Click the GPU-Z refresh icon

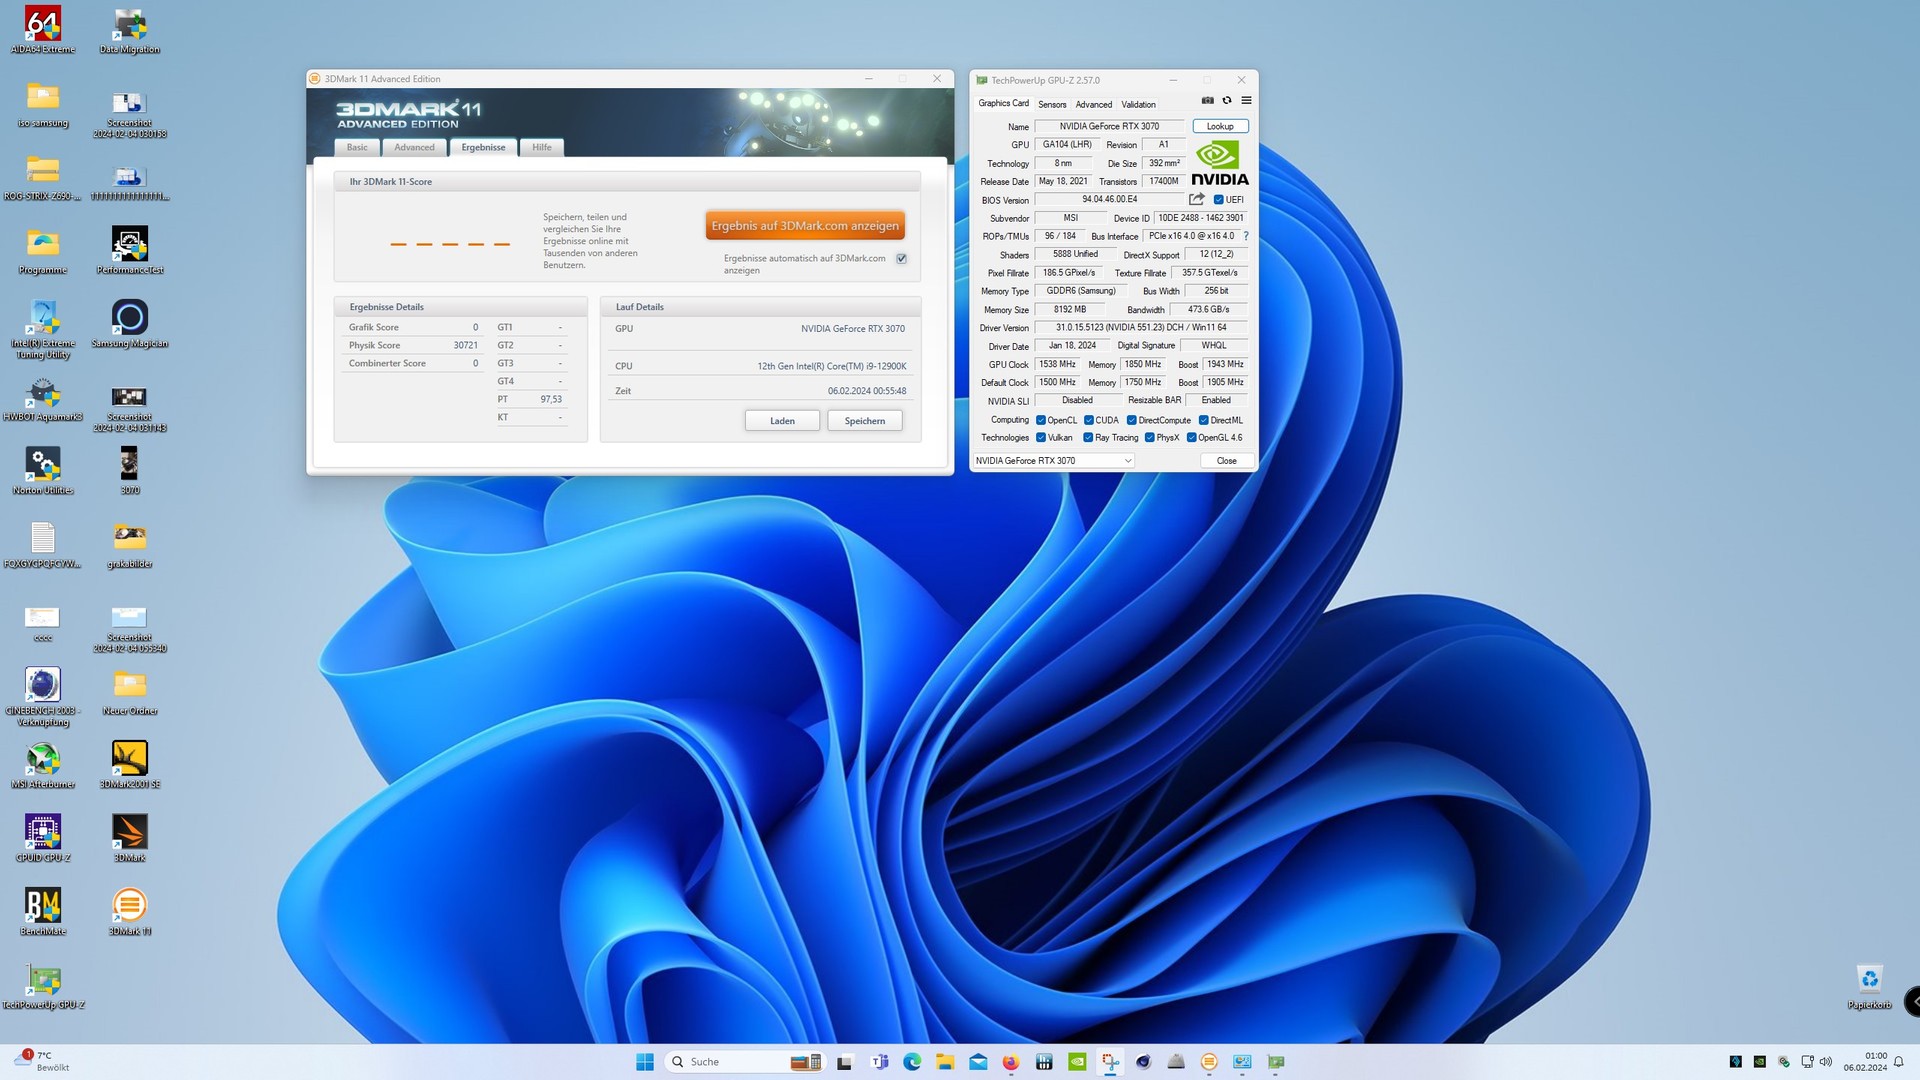coord(1227,100)
